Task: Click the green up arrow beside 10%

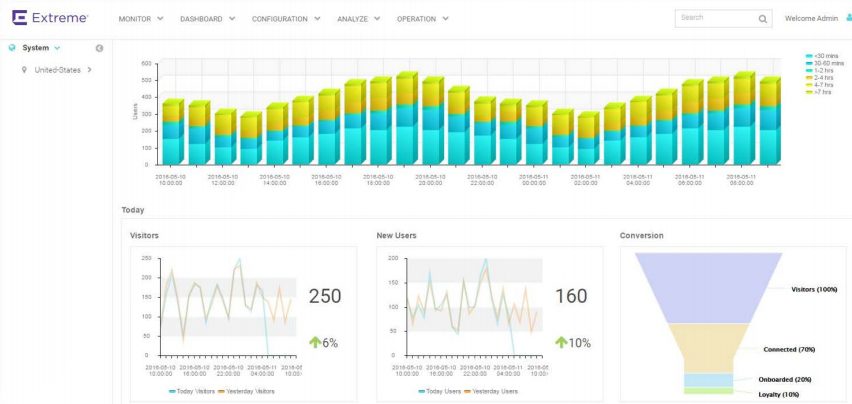Action: tap(561, 343)
